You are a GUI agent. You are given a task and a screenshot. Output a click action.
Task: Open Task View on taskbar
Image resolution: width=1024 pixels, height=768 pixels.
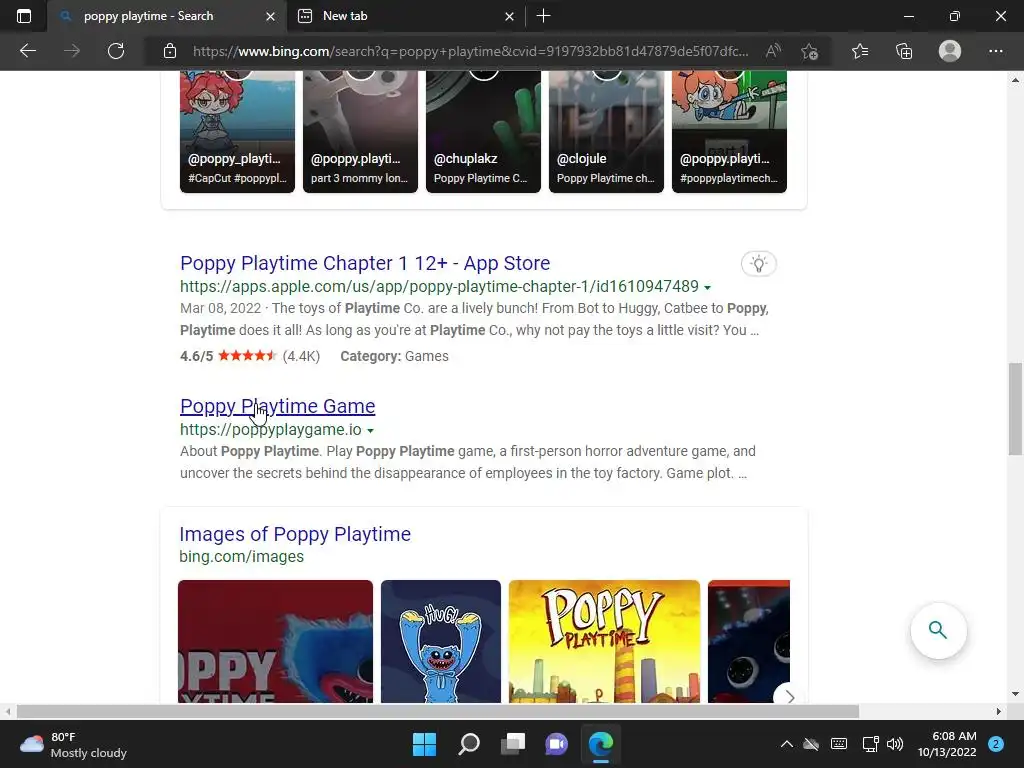click(x=513, y=744)
